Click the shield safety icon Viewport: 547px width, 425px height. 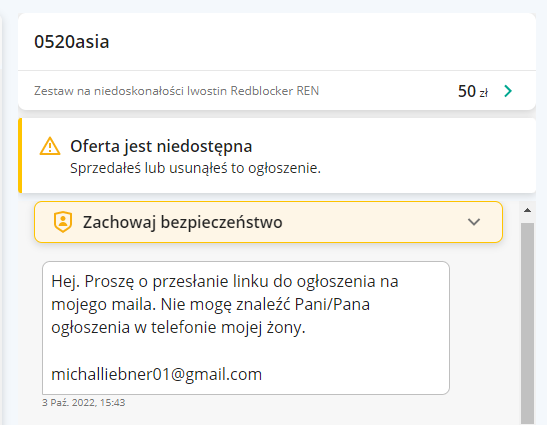[63, 222]
